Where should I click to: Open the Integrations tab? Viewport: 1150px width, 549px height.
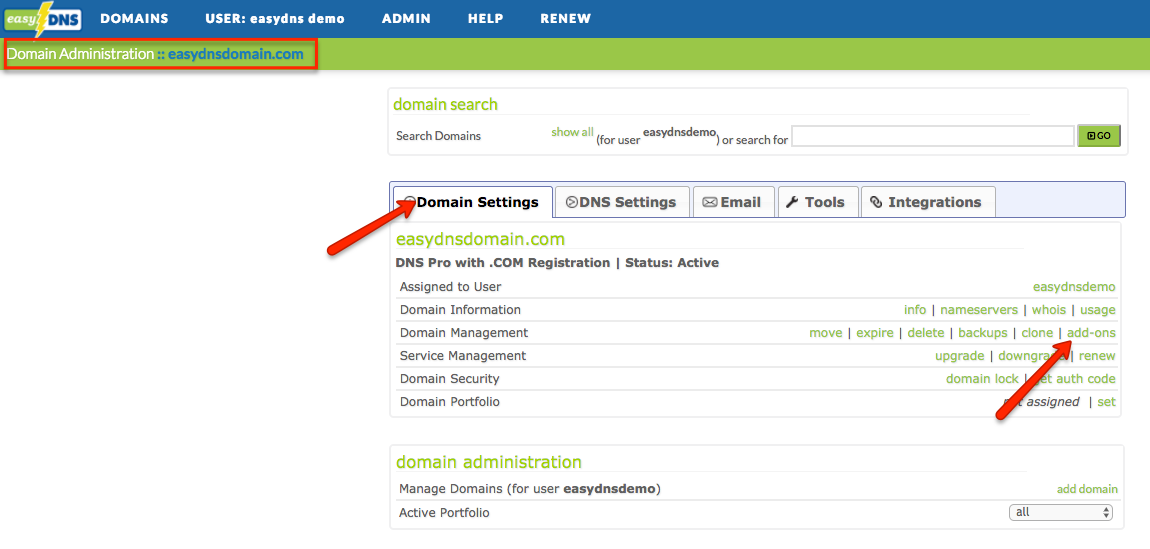928,202
